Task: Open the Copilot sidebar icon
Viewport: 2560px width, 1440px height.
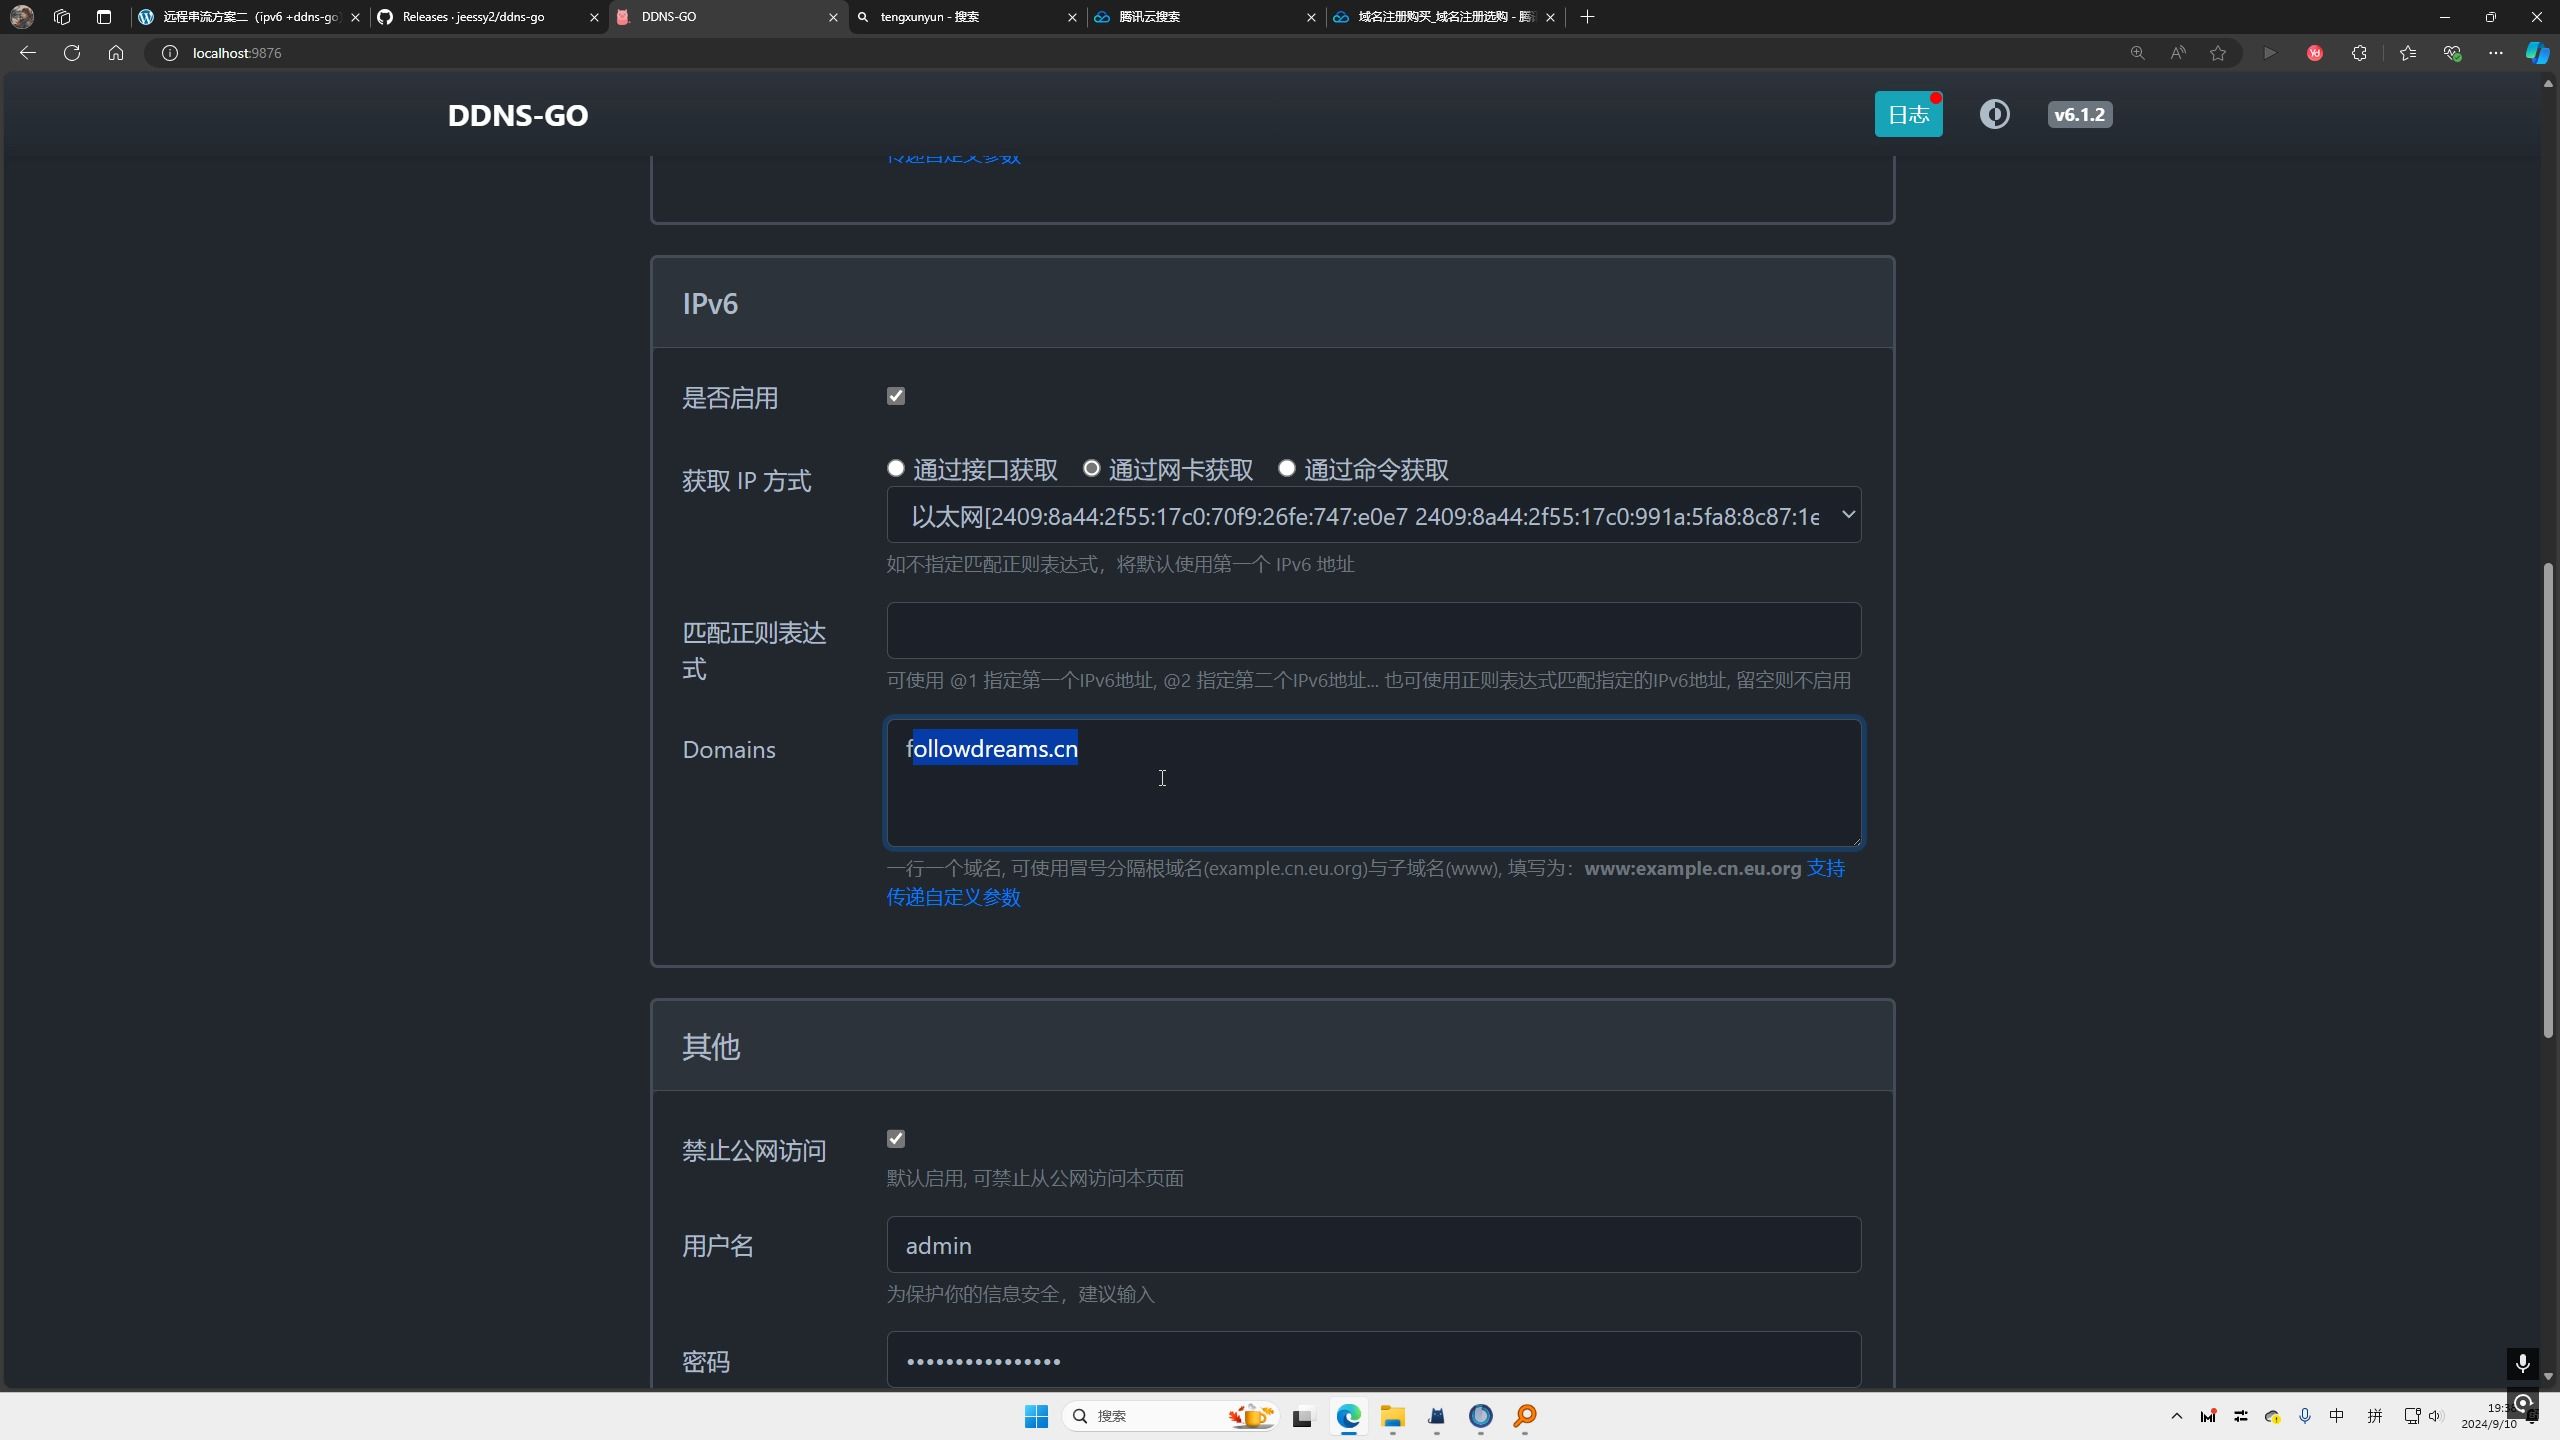Action: [x=2537, y=53]
